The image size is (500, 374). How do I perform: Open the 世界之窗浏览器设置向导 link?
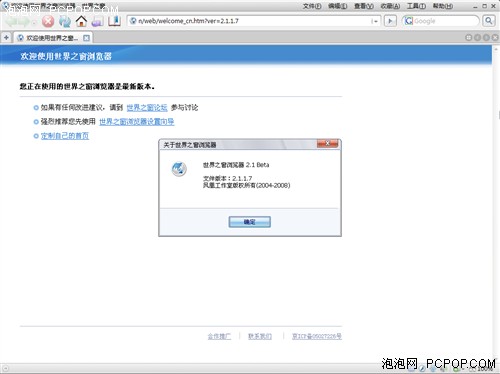(137, 122)
